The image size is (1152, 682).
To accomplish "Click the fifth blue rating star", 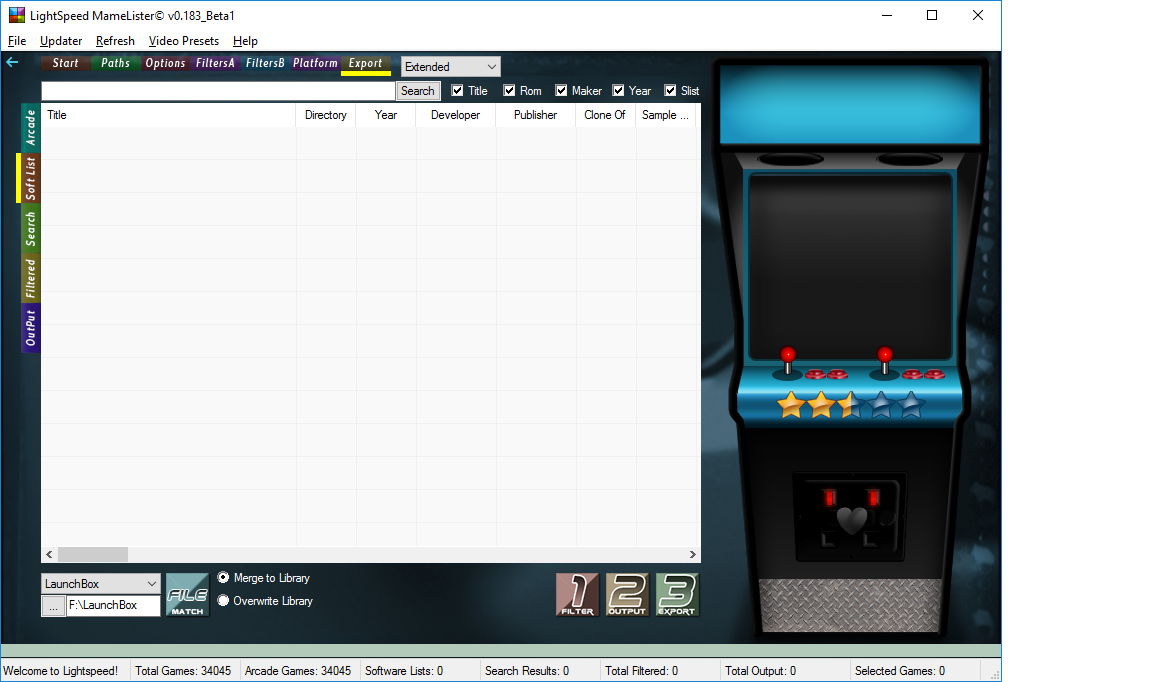I will click(x=910, y=405).
